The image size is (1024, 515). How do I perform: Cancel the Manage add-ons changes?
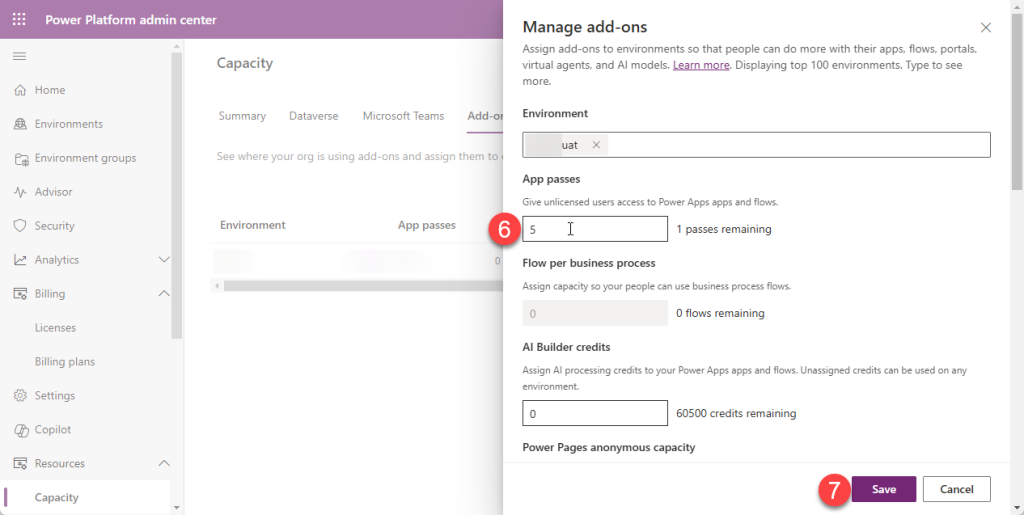pyautogui.click(x=957, y=489)
